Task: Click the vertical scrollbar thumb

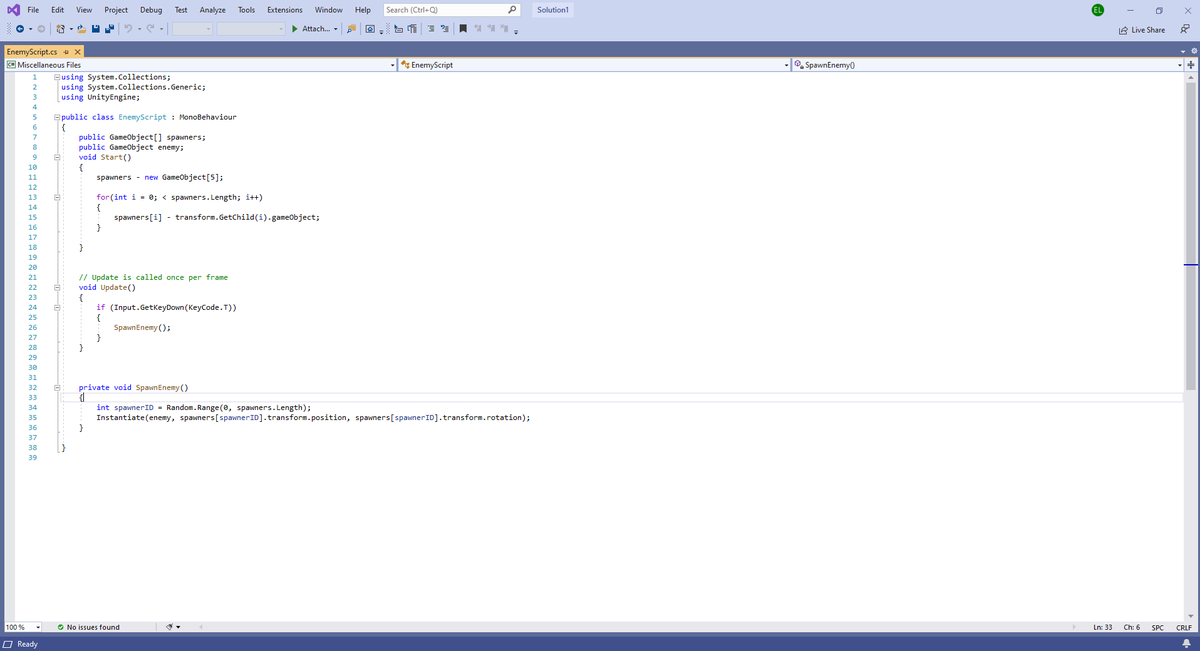Action: (1190, 235)
